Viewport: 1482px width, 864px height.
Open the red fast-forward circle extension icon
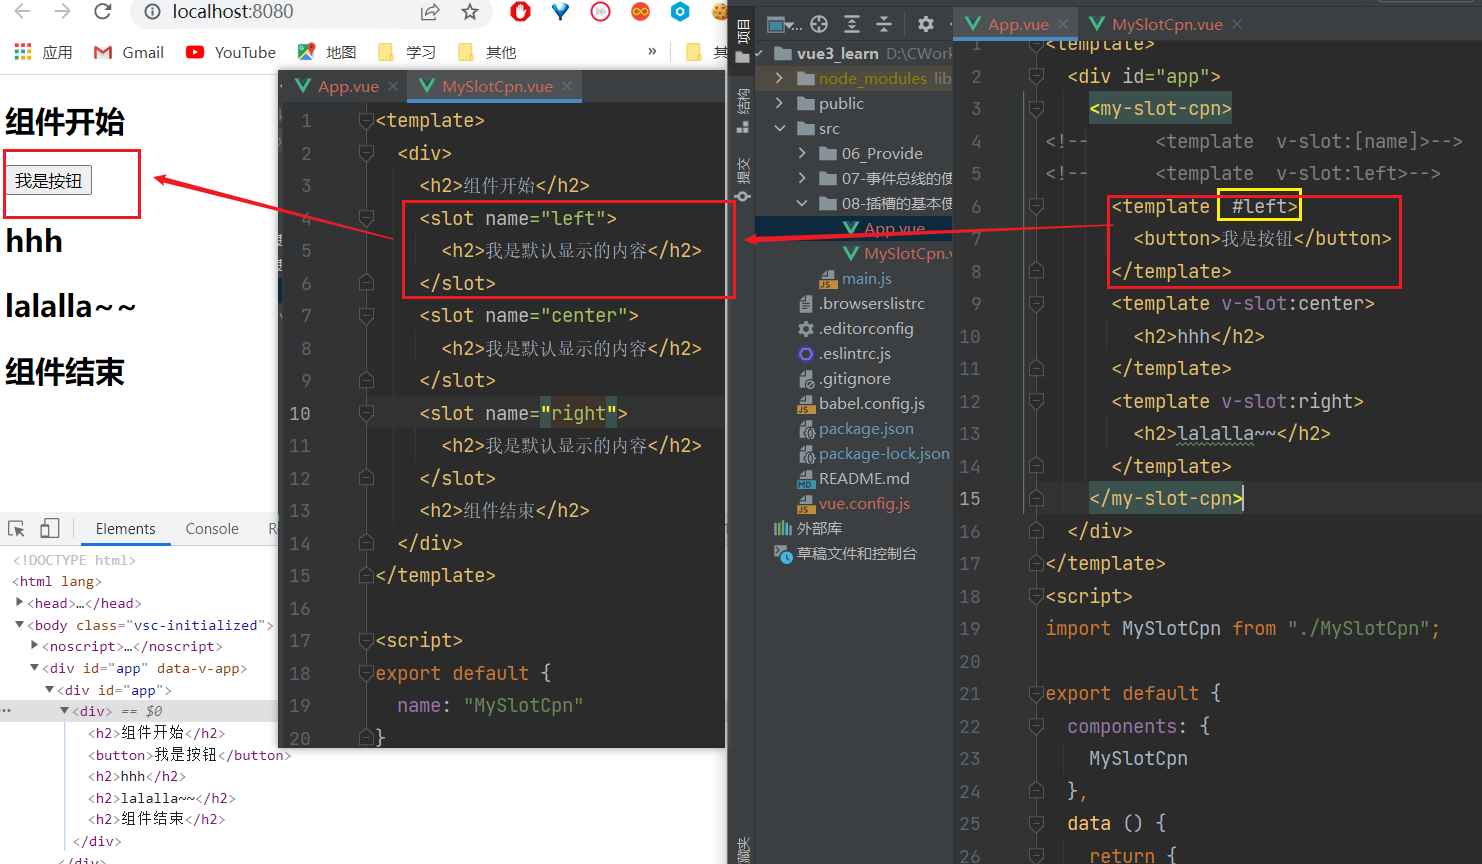(600, 12)
